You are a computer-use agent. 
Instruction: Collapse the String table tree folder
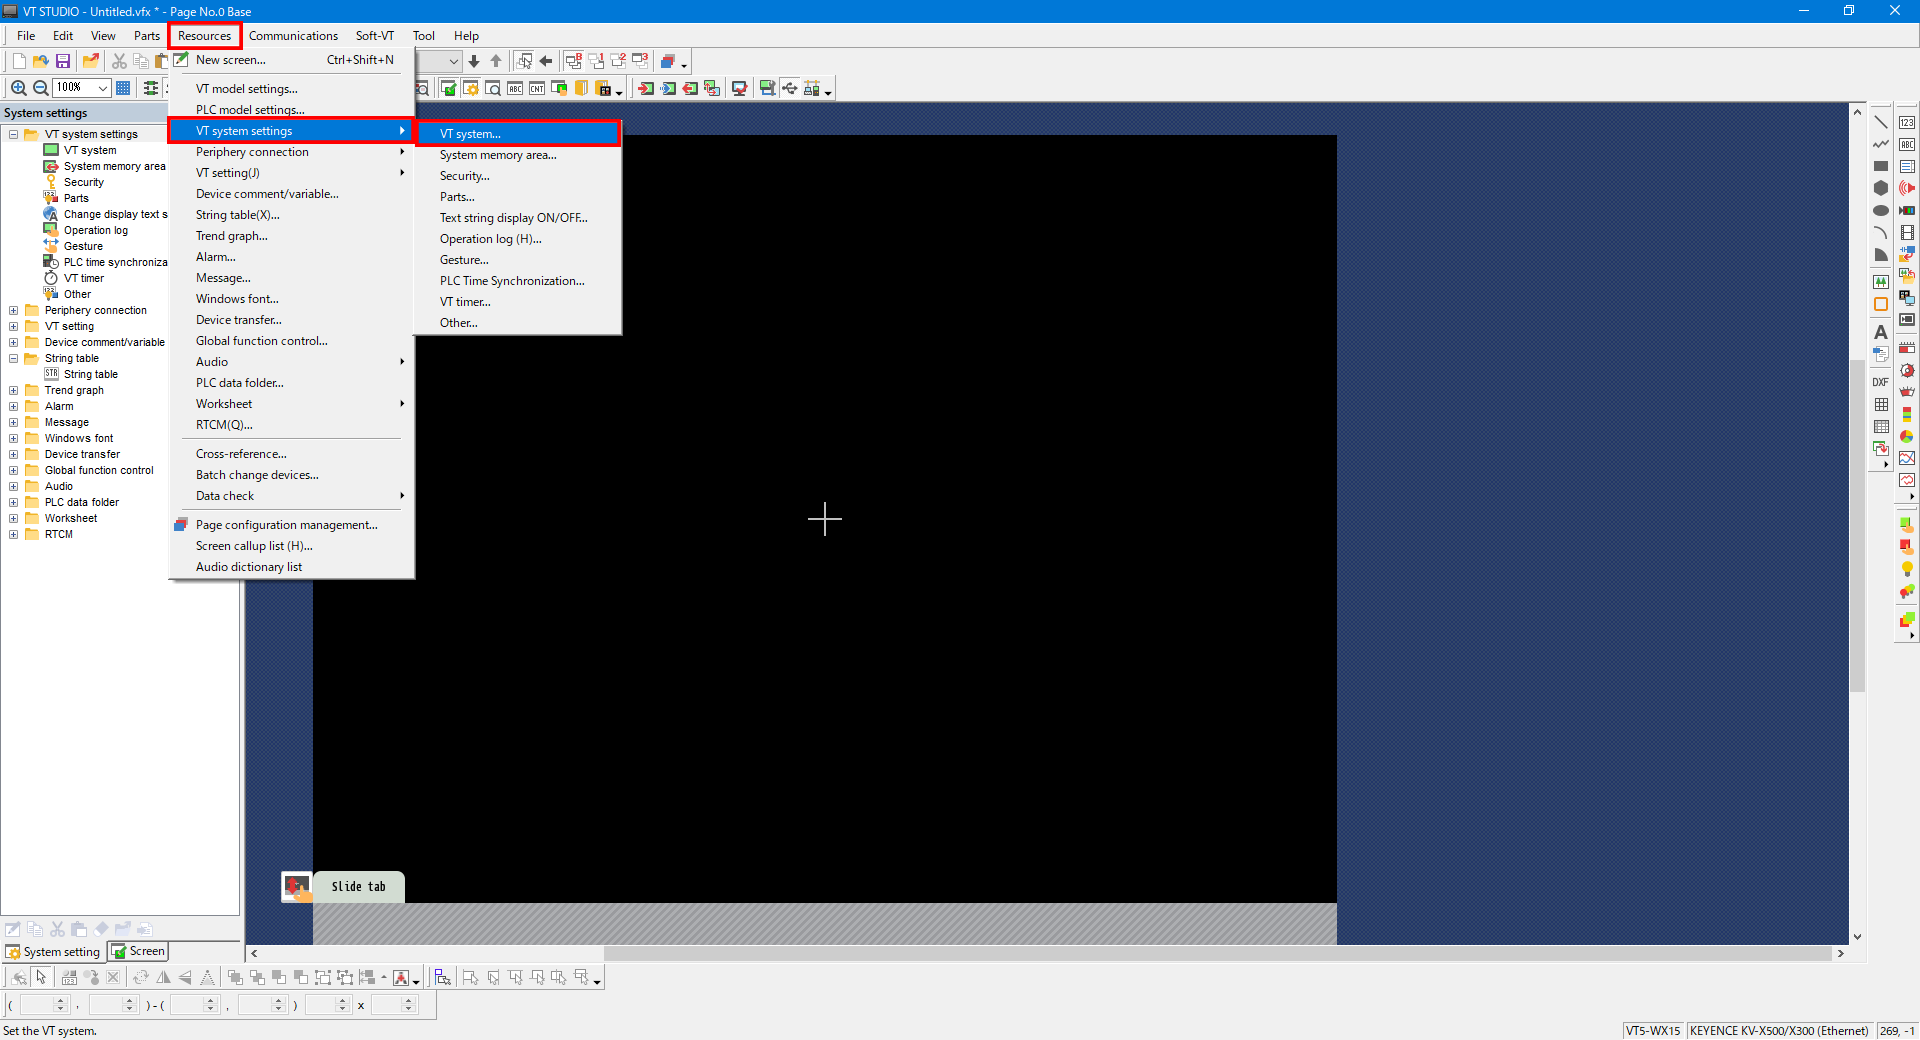[14, 358]
